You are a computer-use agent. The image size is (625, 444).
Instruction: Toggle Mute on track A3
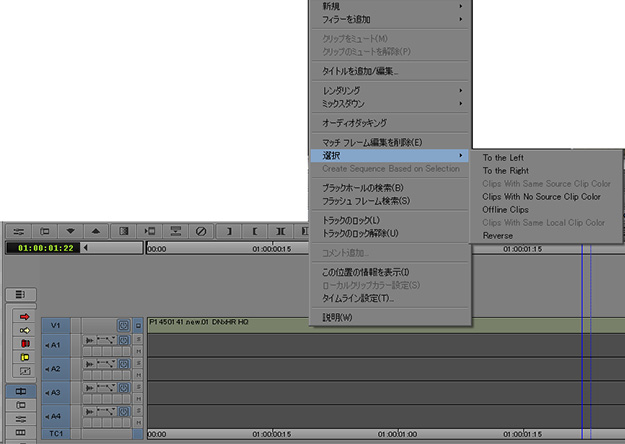138,399
